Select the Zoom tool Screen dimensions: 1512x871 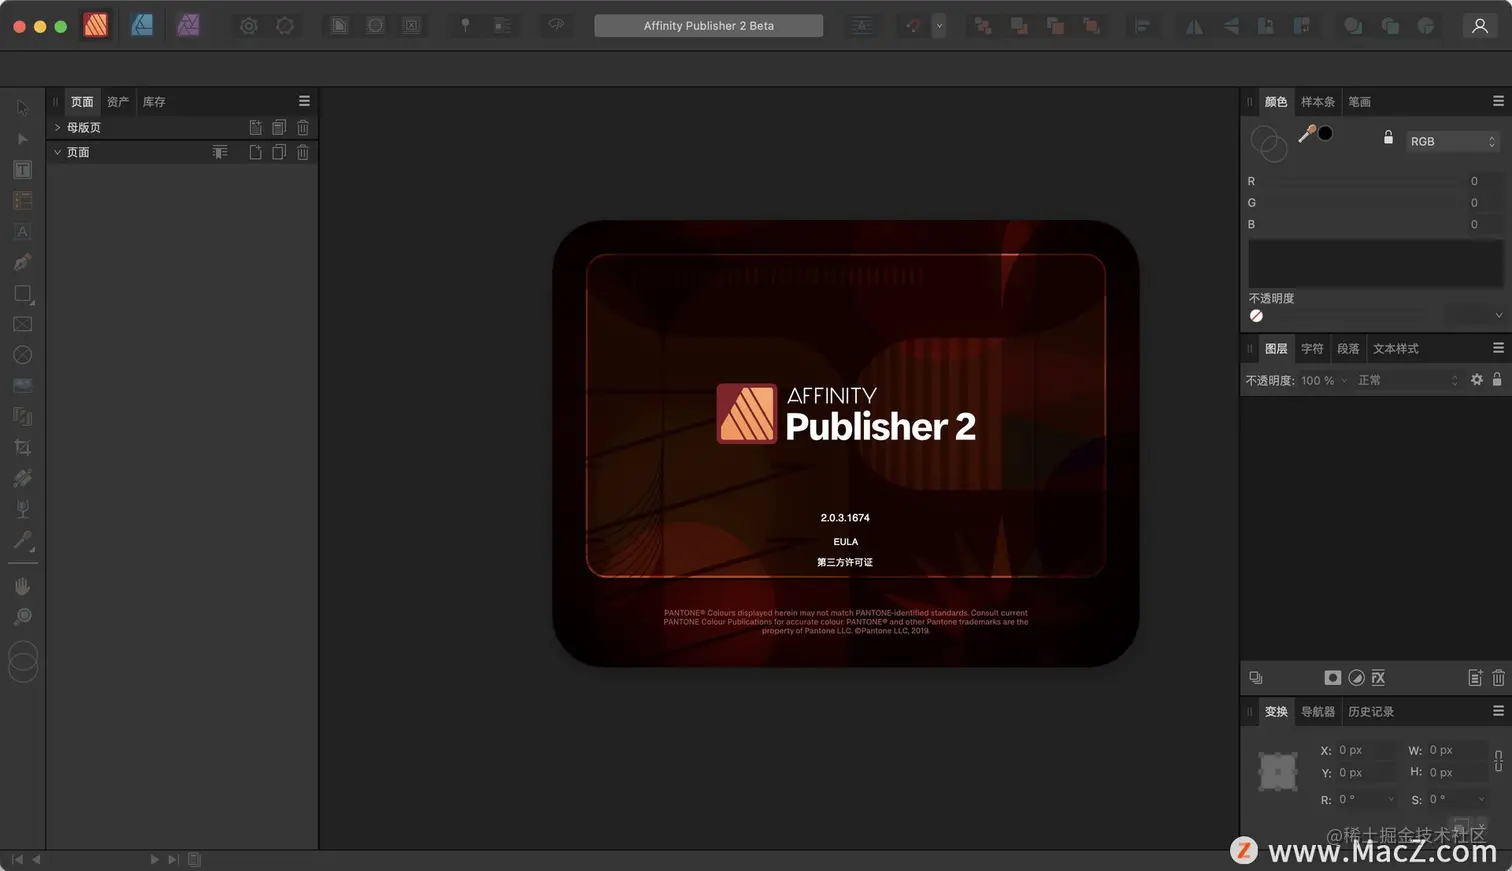23,617
